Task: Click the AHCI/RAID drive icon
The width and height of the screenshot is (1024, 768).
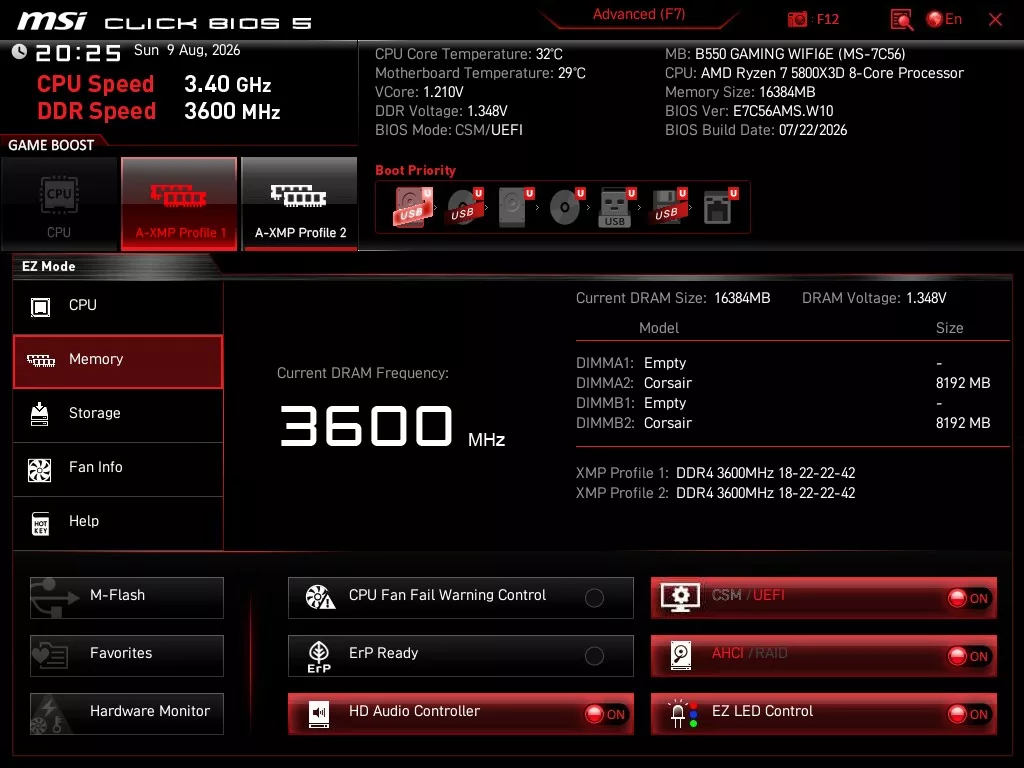Action: (x=680, y=655)
